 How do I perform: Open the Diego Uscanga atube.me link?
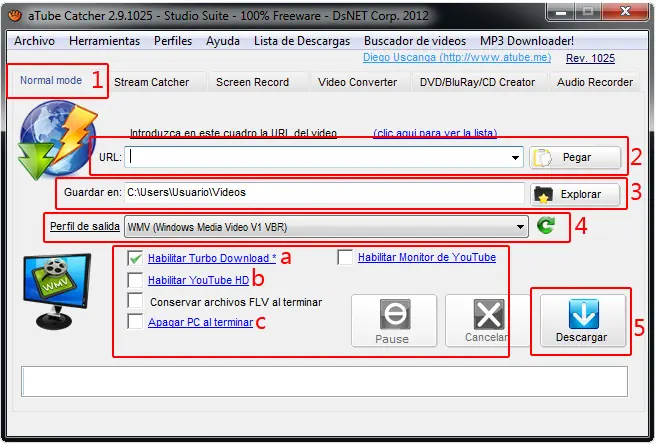[457, 57]
